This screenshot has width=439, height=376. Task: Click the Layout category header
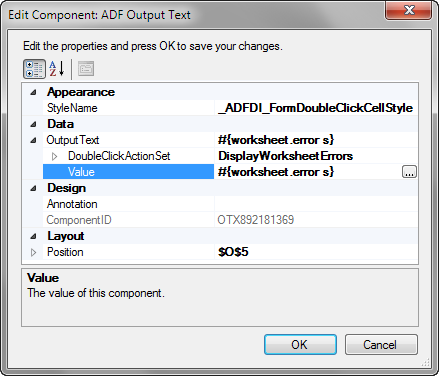tap(66, 236)
